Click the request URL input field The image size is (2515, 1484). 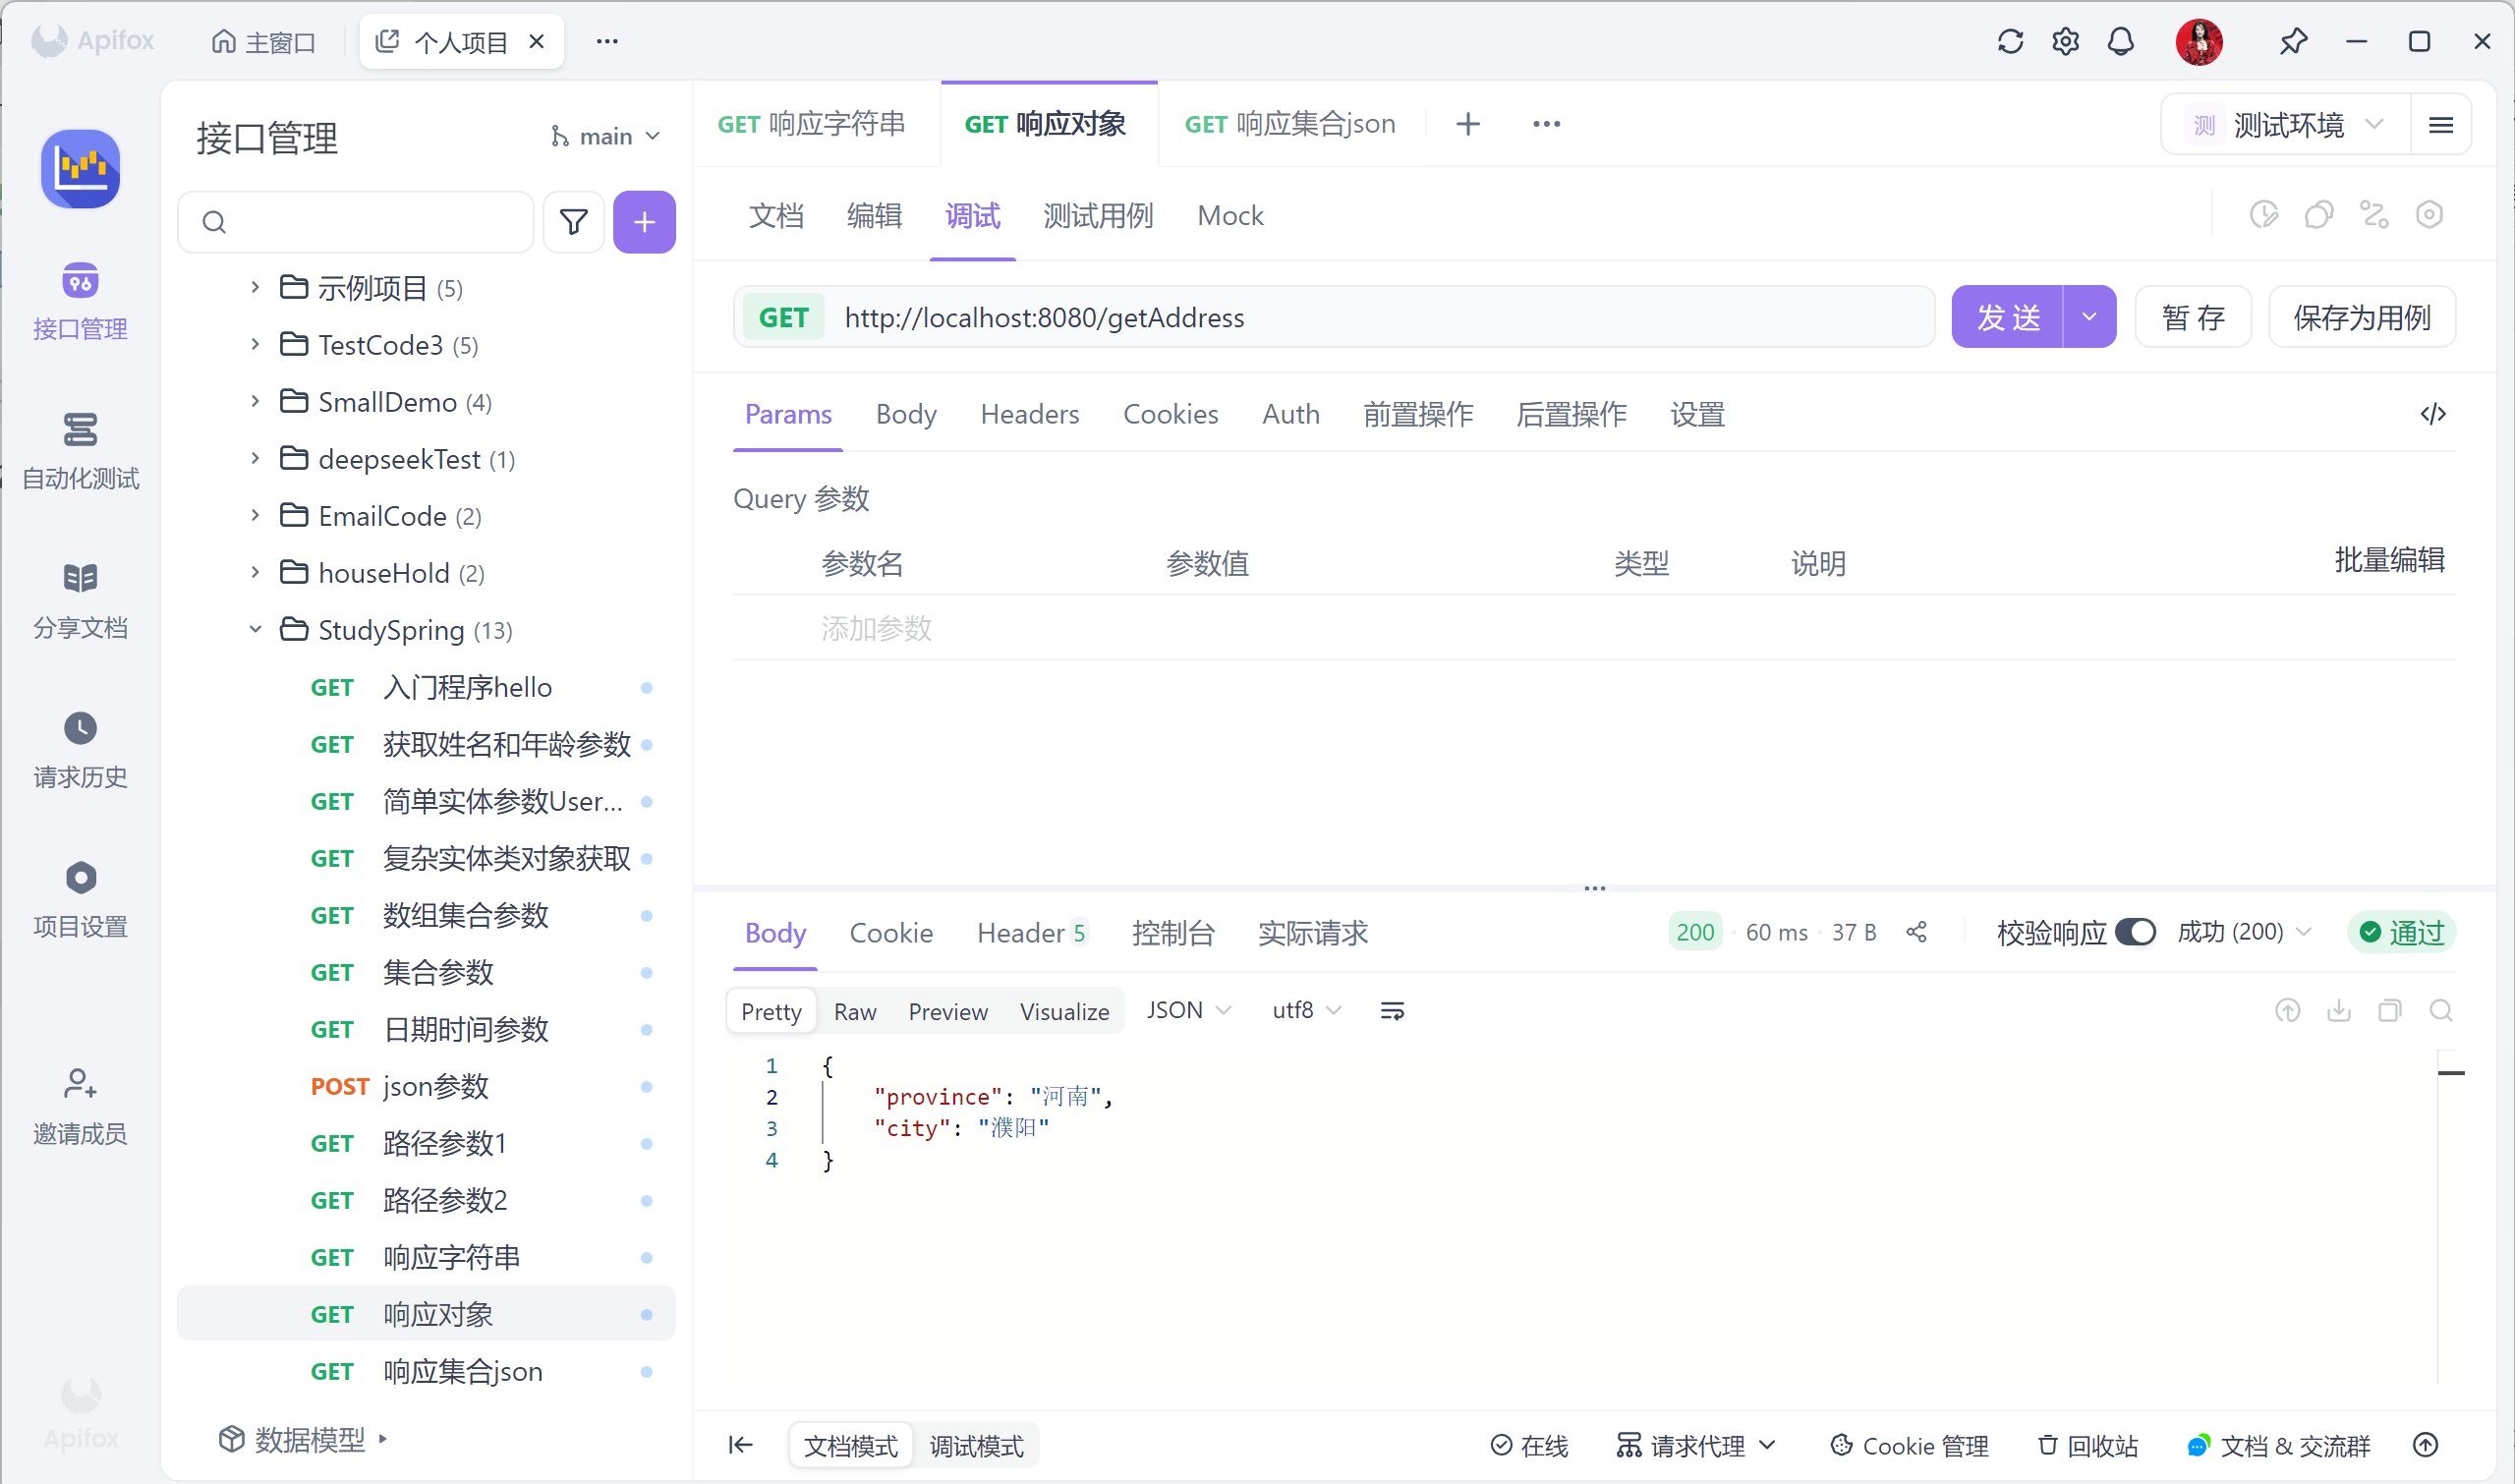tap(1380, 317)
